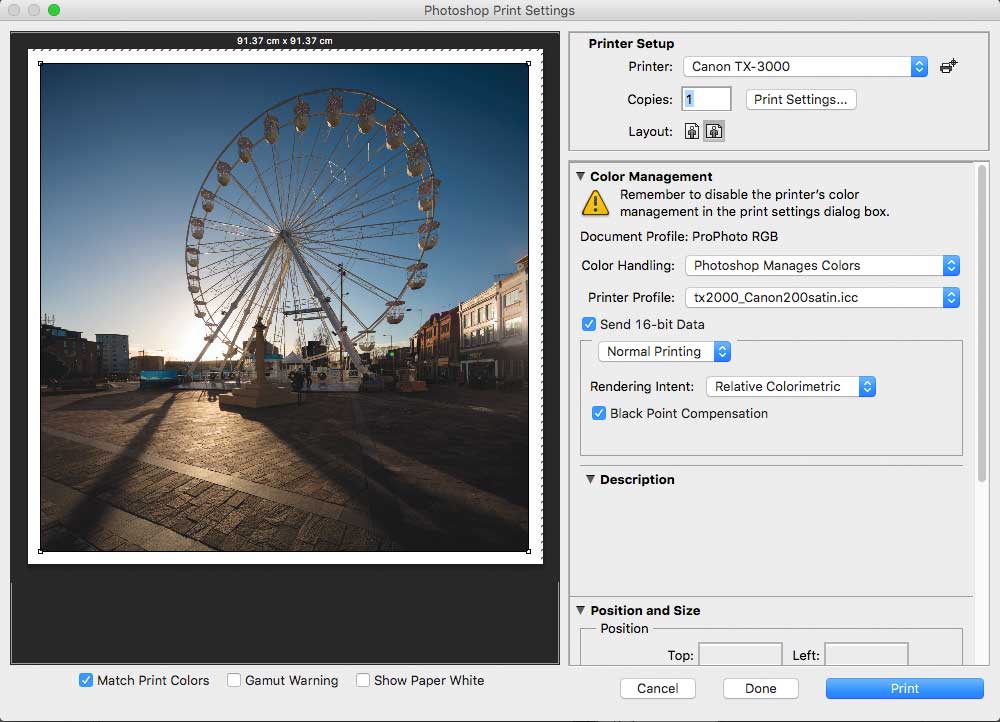Enable Show Paper White checkbox

click(x=363, y=681)
